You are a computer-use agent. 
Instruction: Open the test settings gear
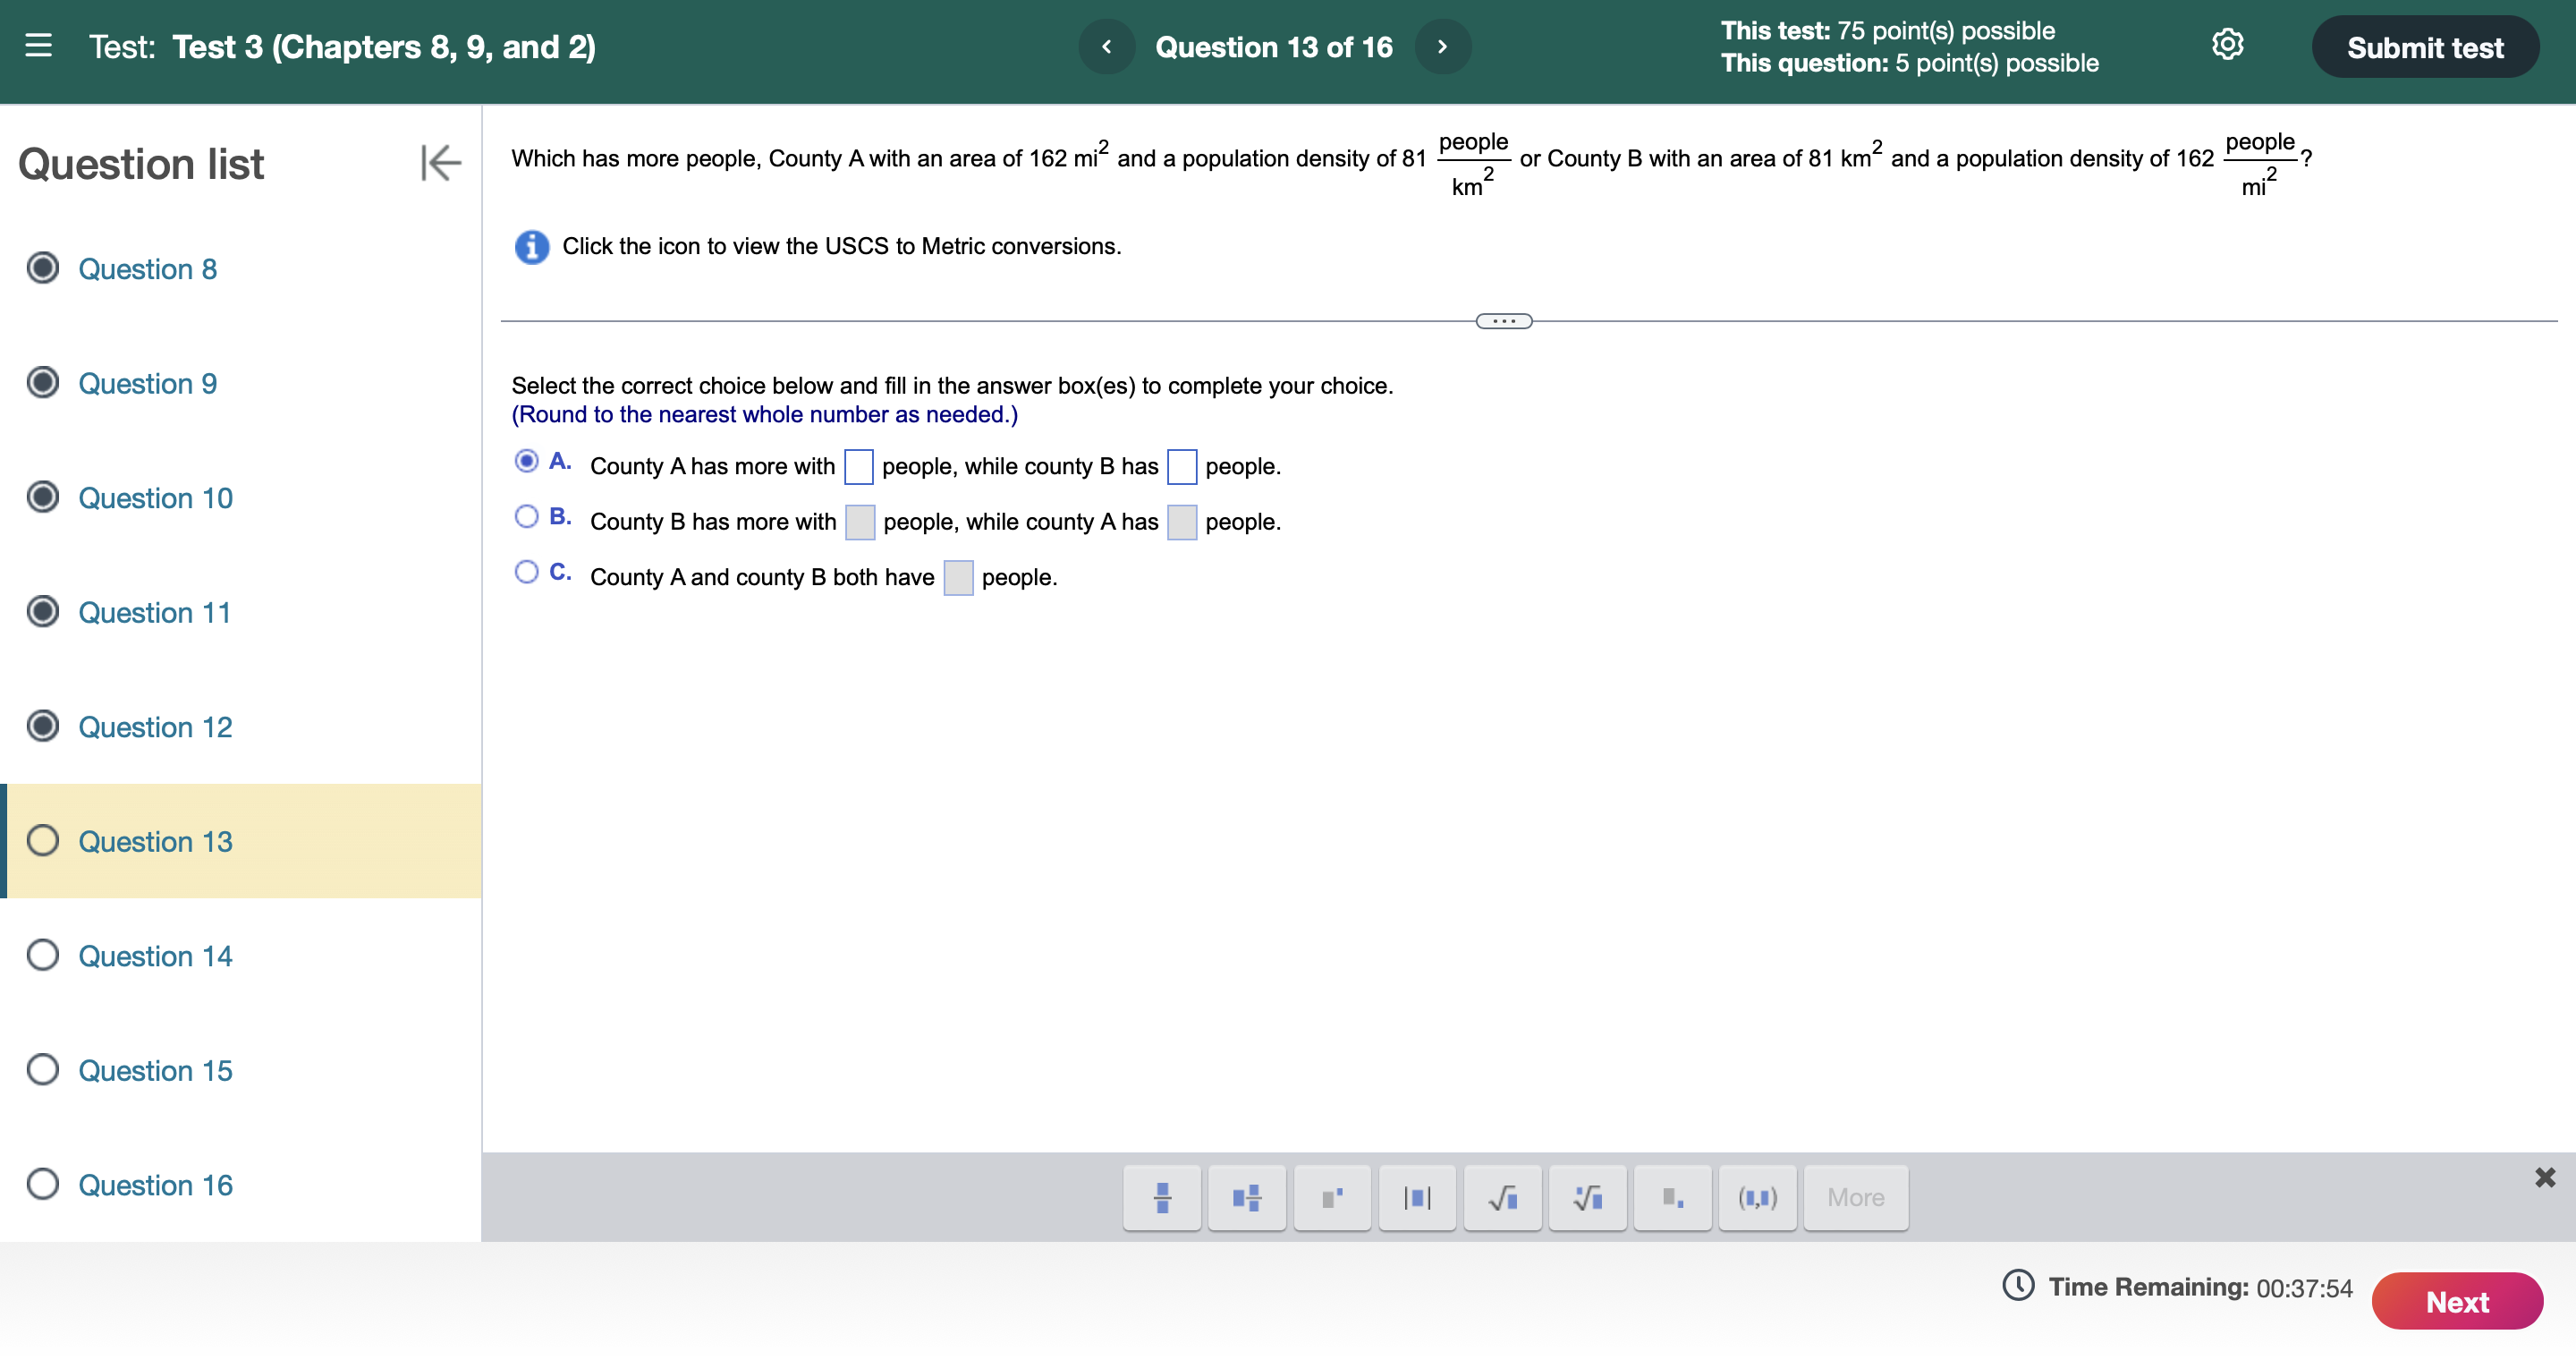point(2228,45)
